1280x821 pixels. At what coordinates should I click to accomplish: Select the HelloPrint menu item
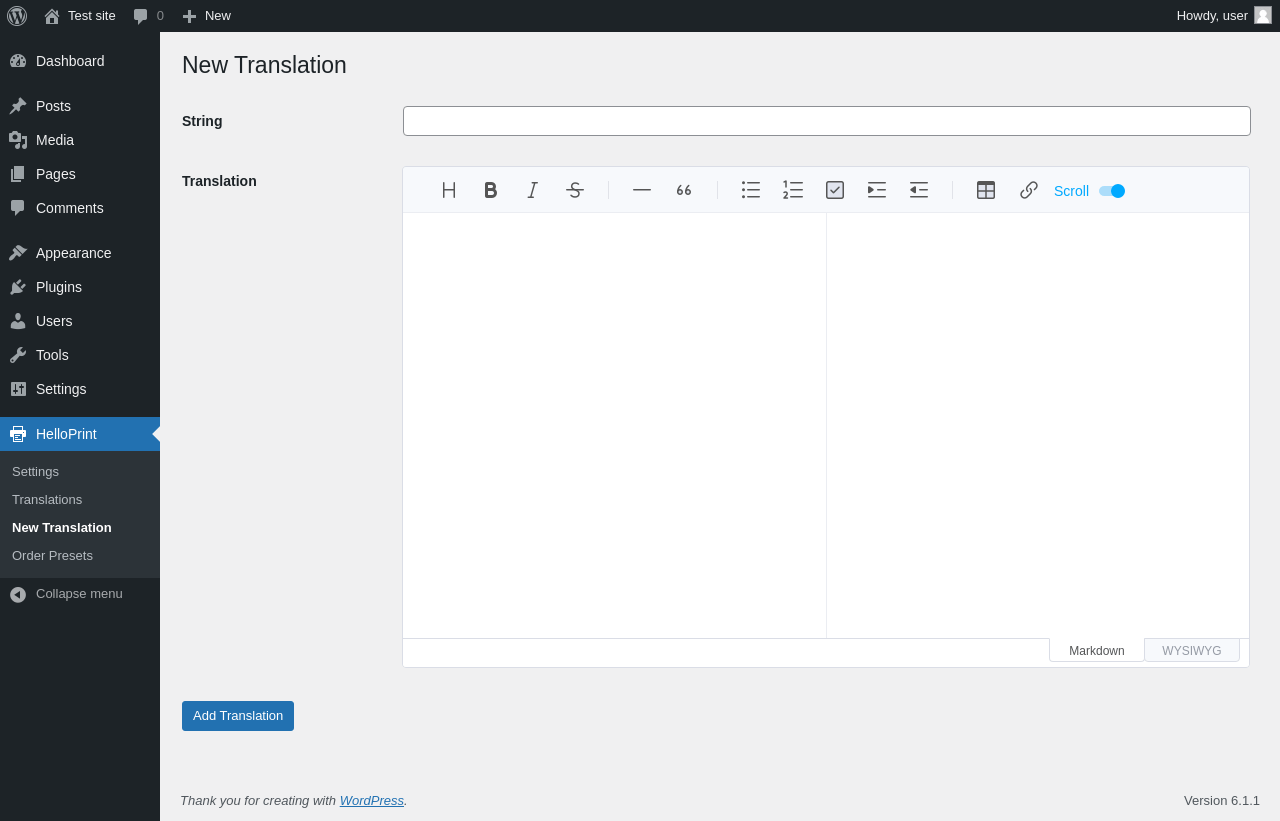(80, 434)
